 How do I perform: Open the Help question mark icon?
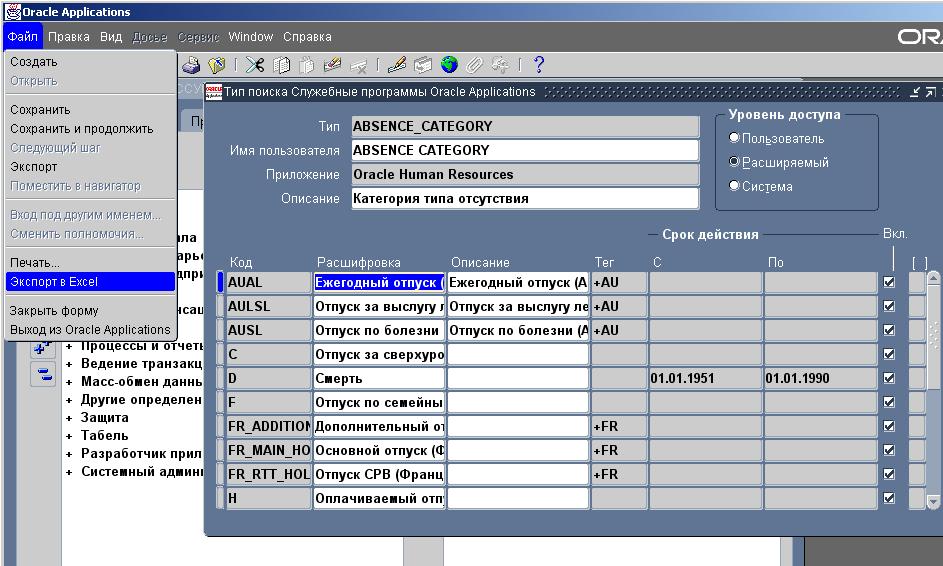539,65
